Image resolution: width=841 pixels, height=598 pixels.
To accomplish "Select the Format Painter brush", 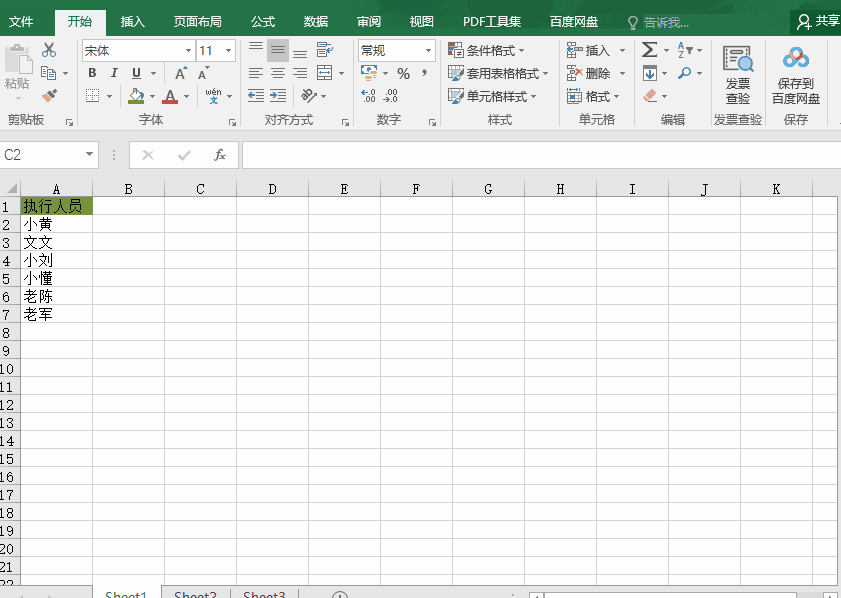I will click(x=49, y=96).
